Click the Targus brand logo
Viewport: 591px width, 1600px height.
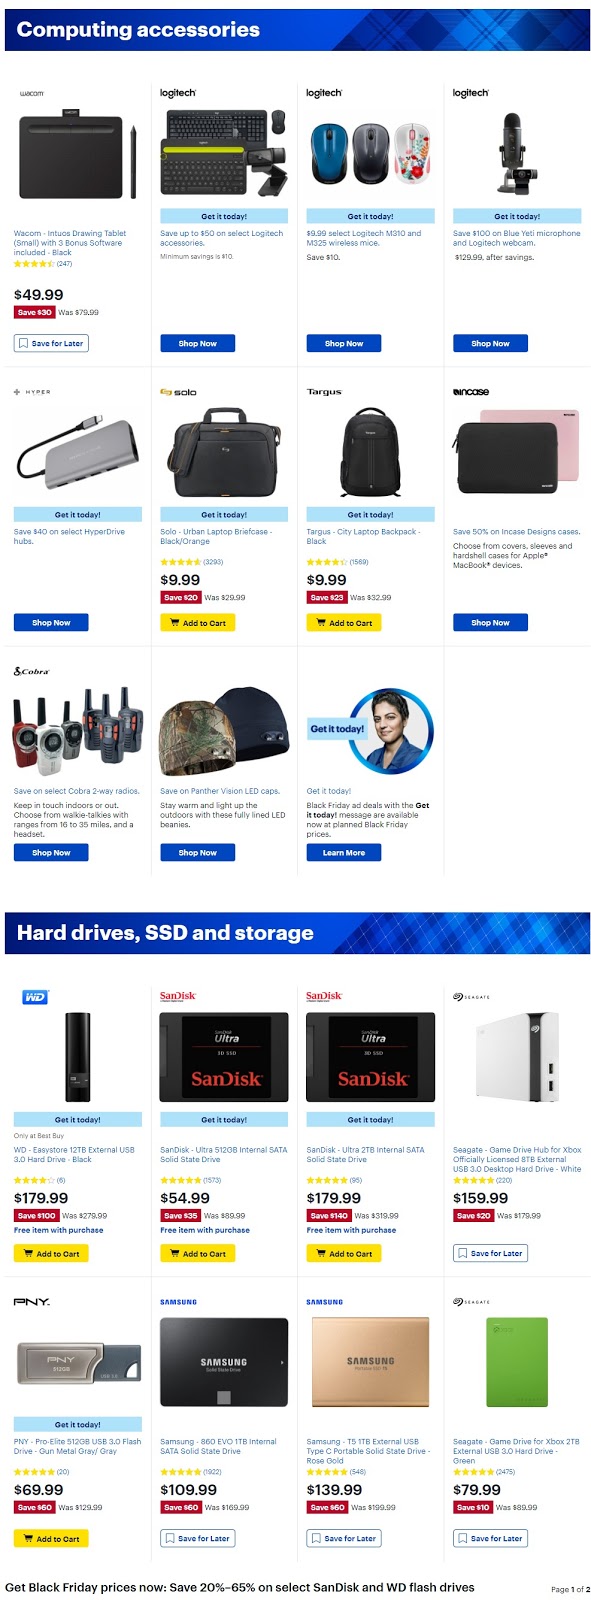(x=324, y=392)
